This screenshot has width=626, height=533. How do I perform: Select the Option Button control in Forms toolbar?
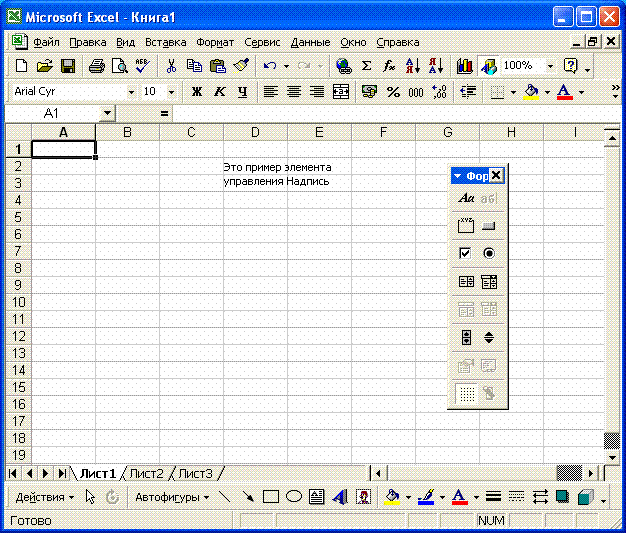[x=489, y=254]
